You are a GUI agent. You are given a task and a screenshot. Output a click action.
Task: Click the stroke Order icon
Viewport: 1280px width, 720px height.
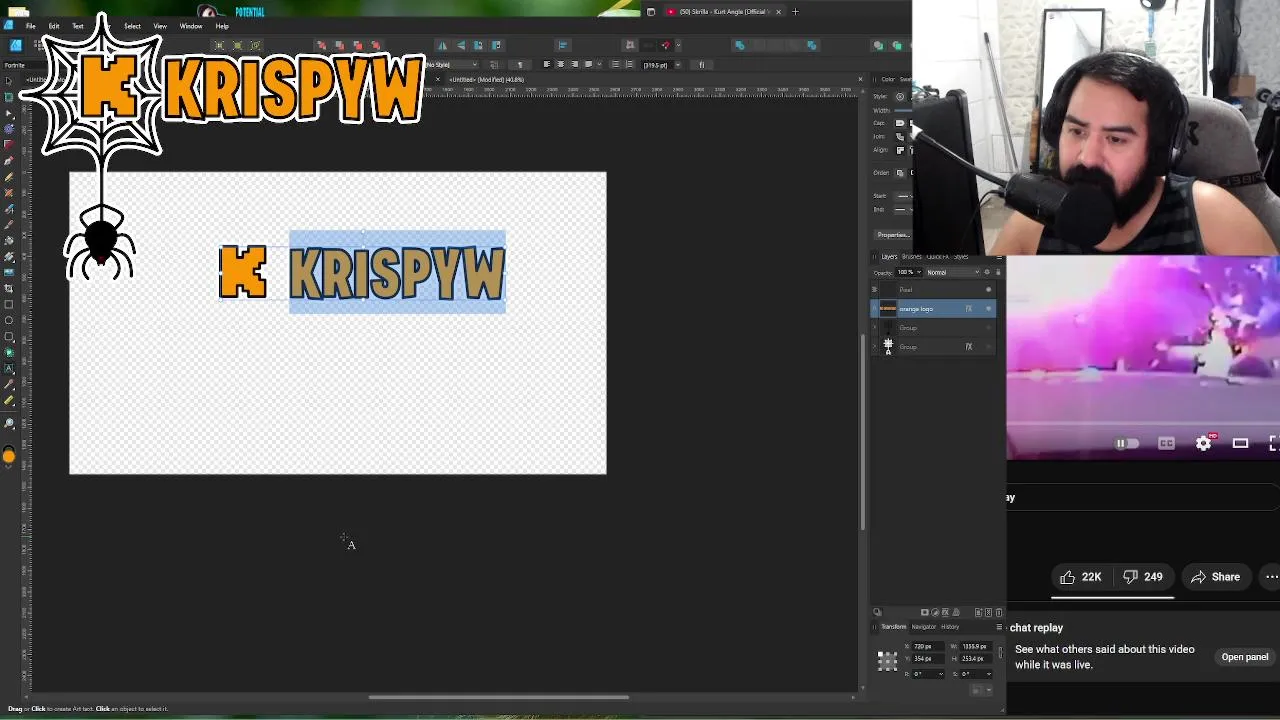click(899, 173)
